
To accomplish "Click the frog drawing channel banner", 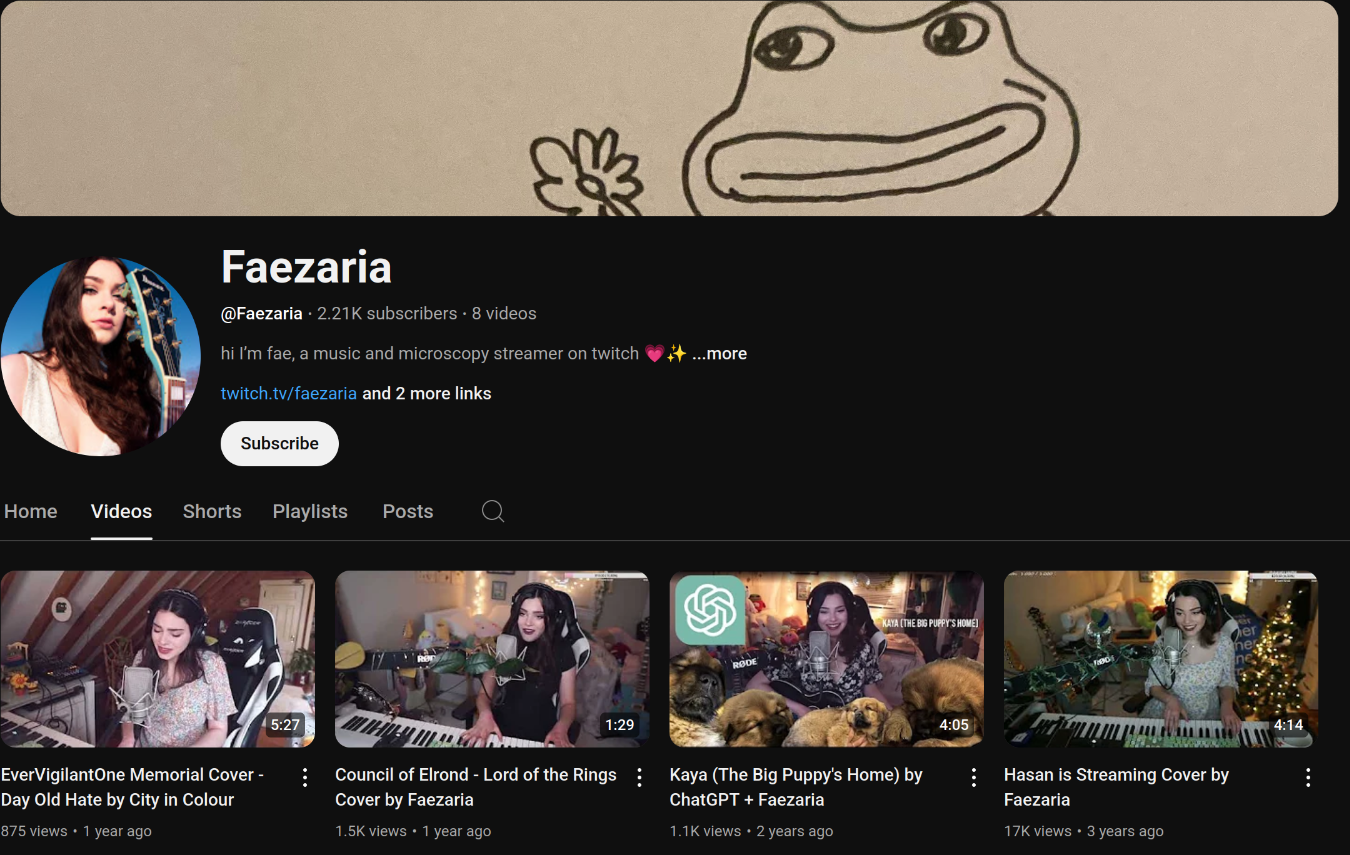I will [x=669, y=108].
